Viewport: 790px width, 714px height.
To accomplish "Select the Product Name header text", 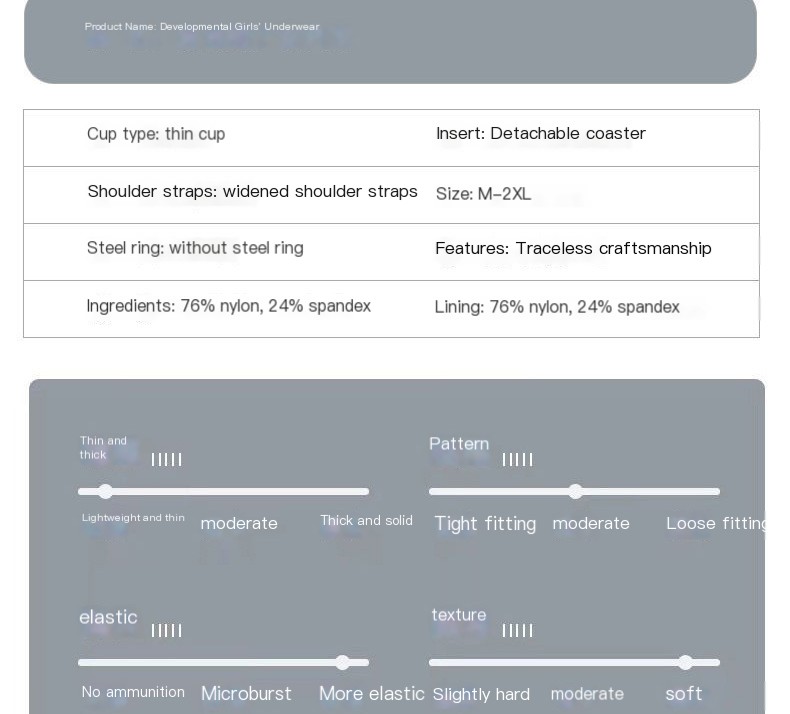I will [202, 27].
